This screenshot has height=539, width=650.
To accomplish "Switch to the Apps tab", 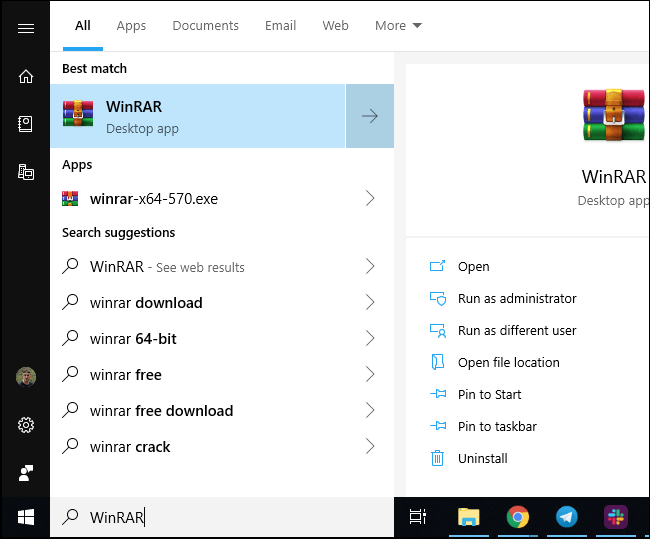I will 131,25.
